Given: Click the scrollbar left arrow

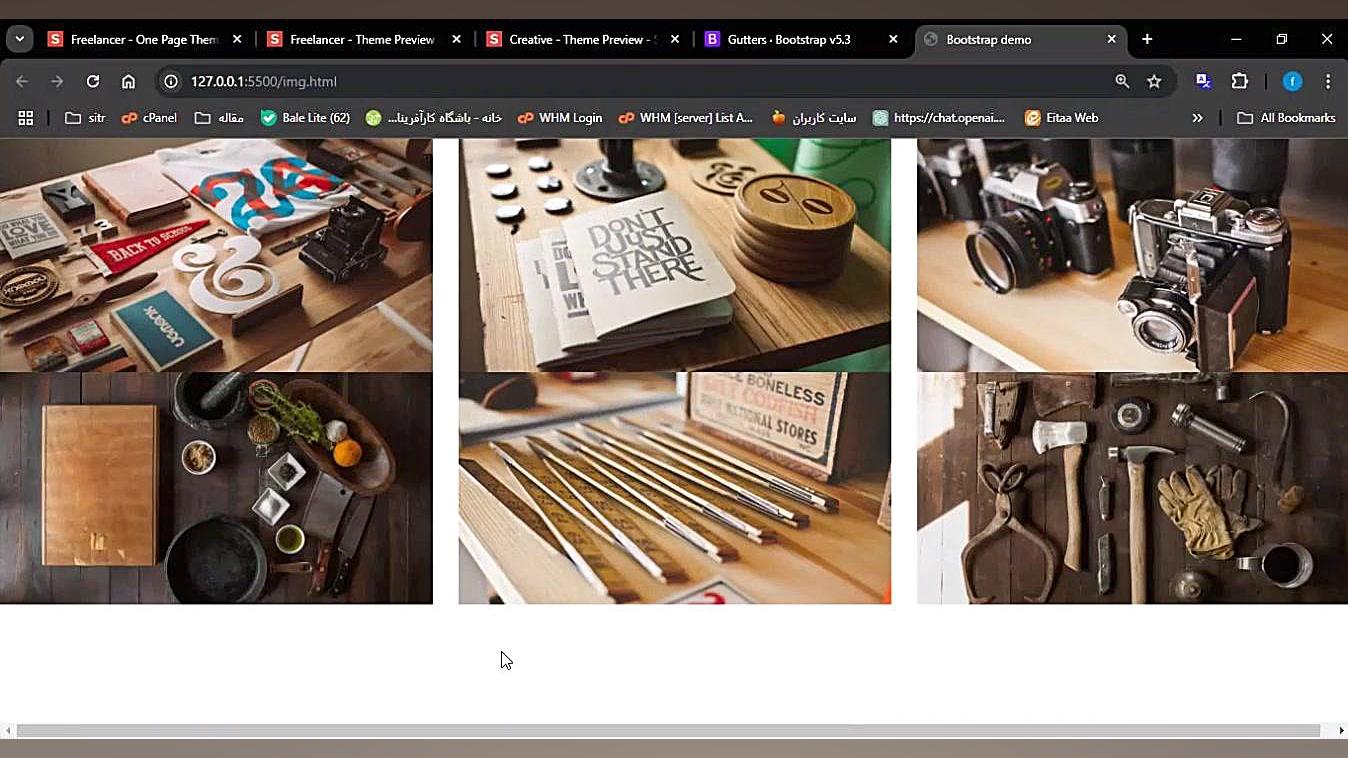Looking at the screenshot, I should (x=7, y=731).
